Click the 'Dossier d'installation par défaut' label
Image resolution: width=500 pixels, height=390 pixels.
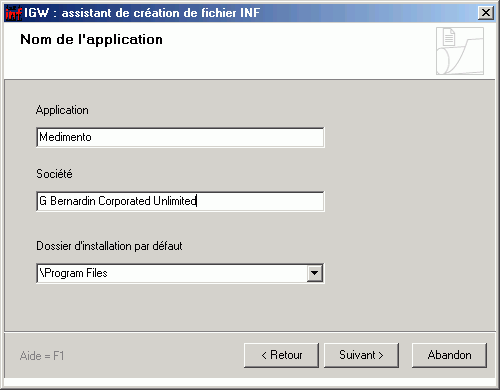pyautogui.click(x=109, y=246)
